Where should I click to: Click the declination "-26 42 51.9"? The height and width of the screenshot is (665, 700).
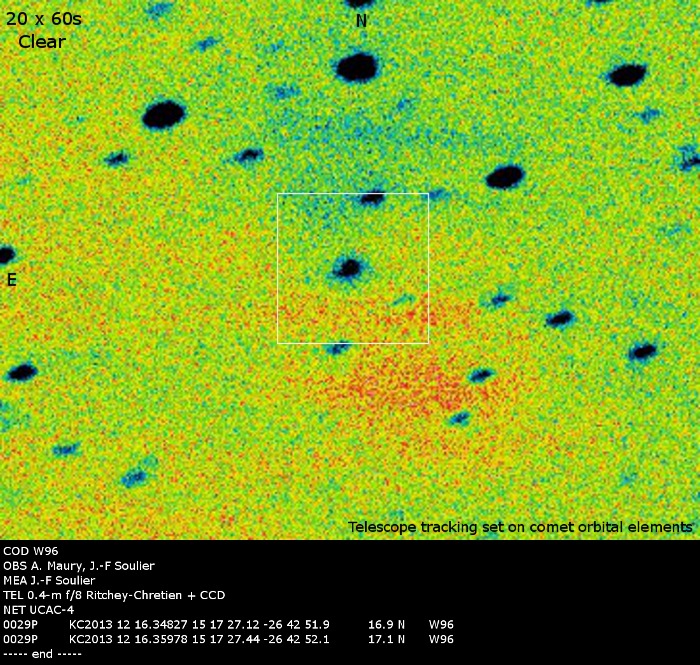point(296,625)
